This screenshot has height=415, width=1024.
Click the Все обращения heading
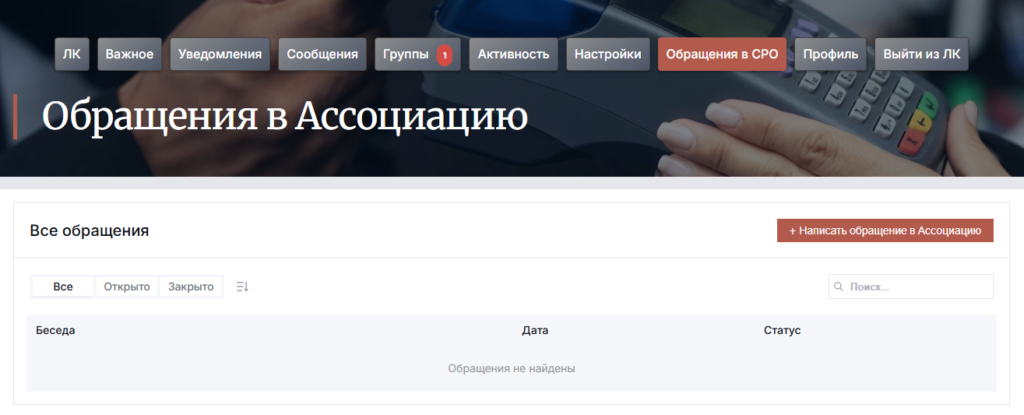pos(89,231)
